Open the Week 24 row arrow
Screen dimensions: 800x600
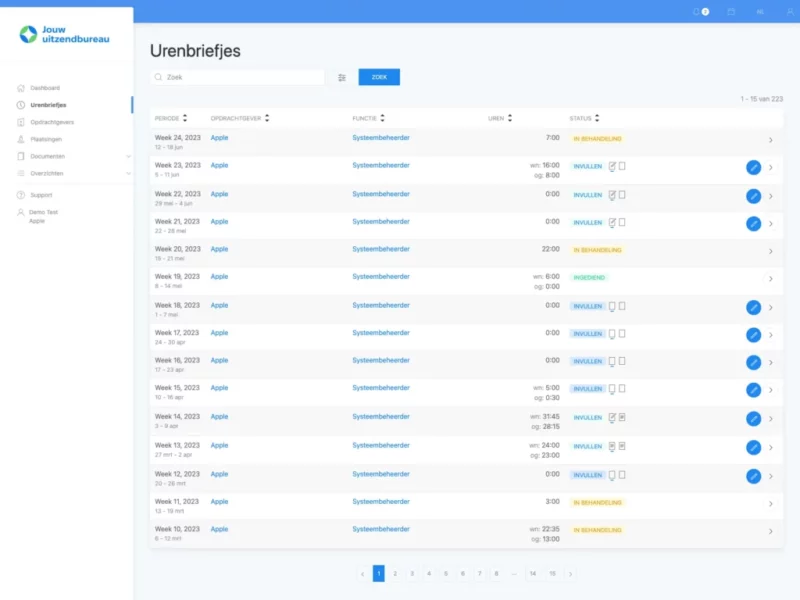770,140
